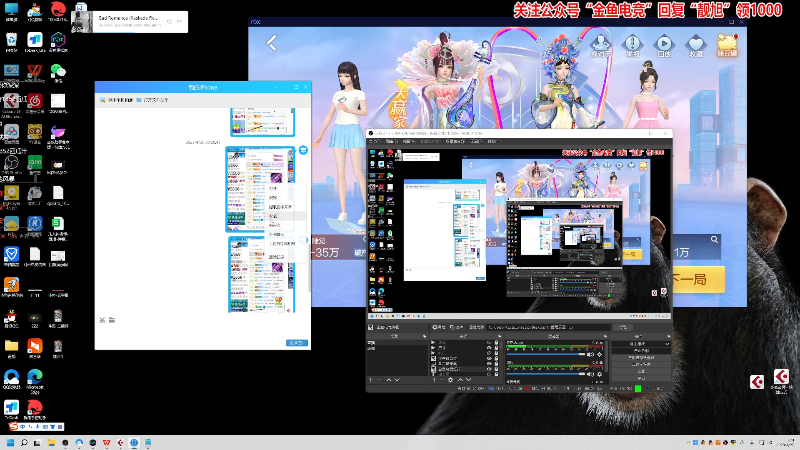Click the blue round icon beside the chat image

303,150
